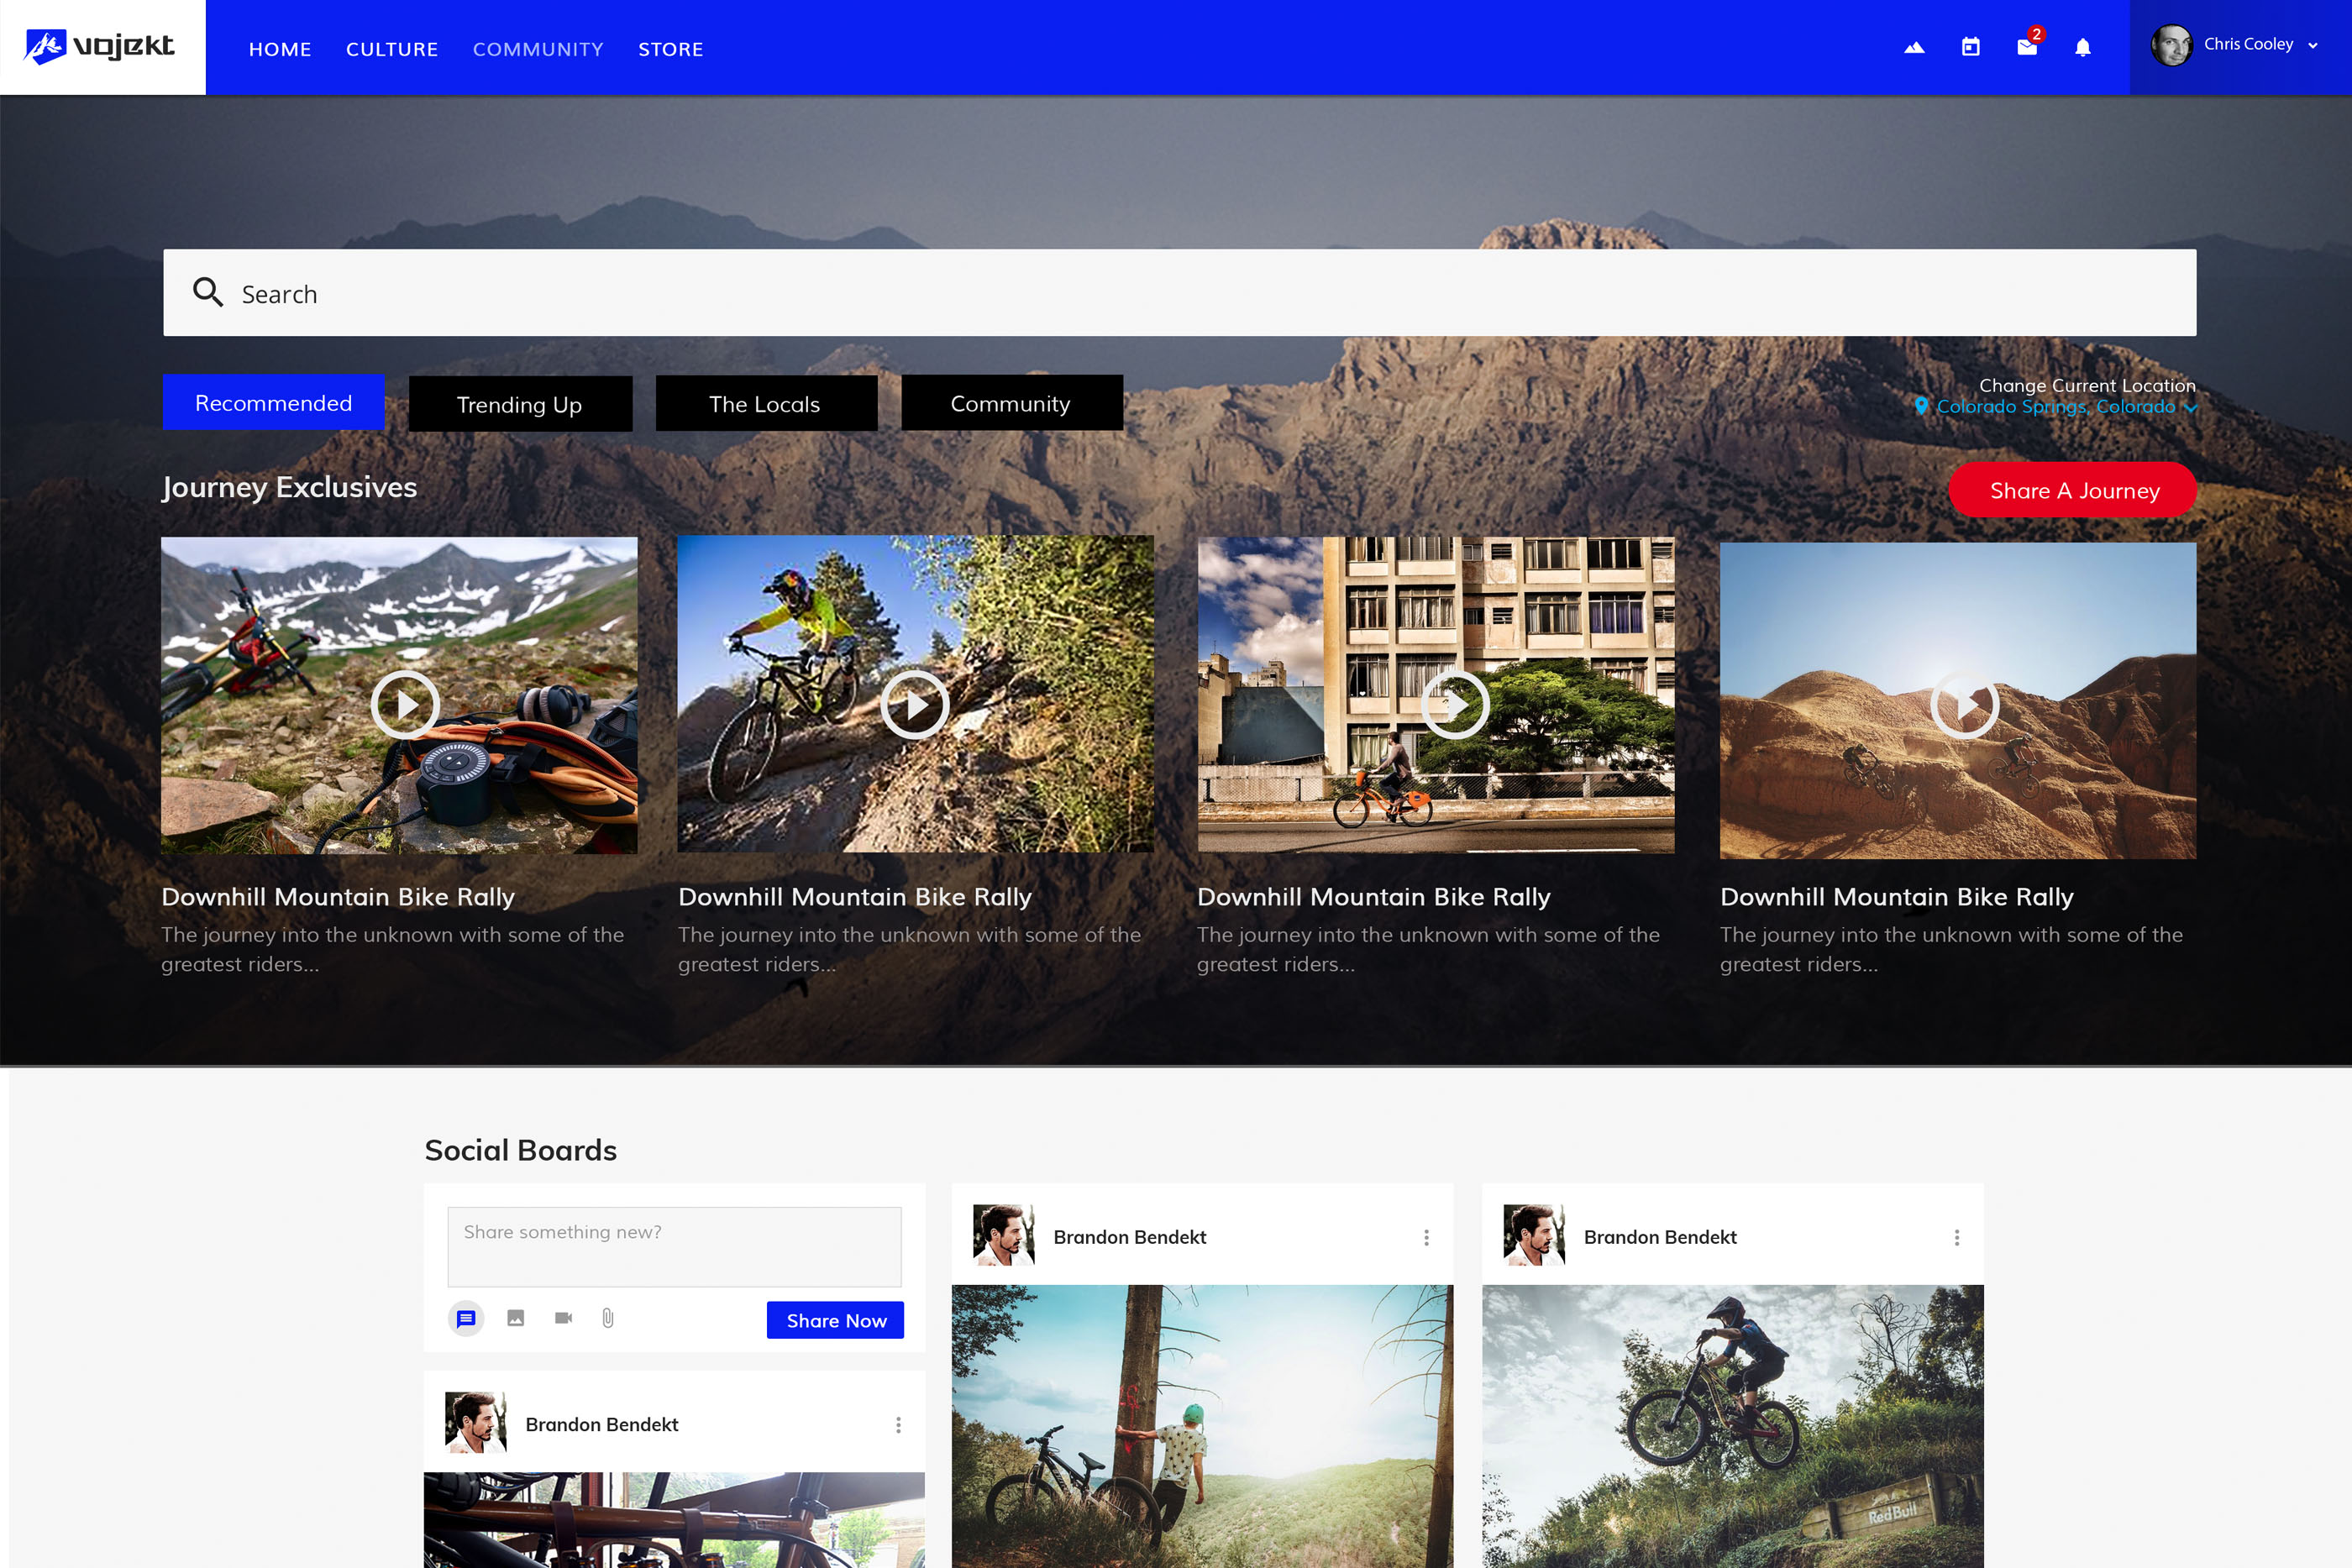2352x1568 pixels.
Task: Select the image attachment icon in share box
Action: coord(515,1318)
